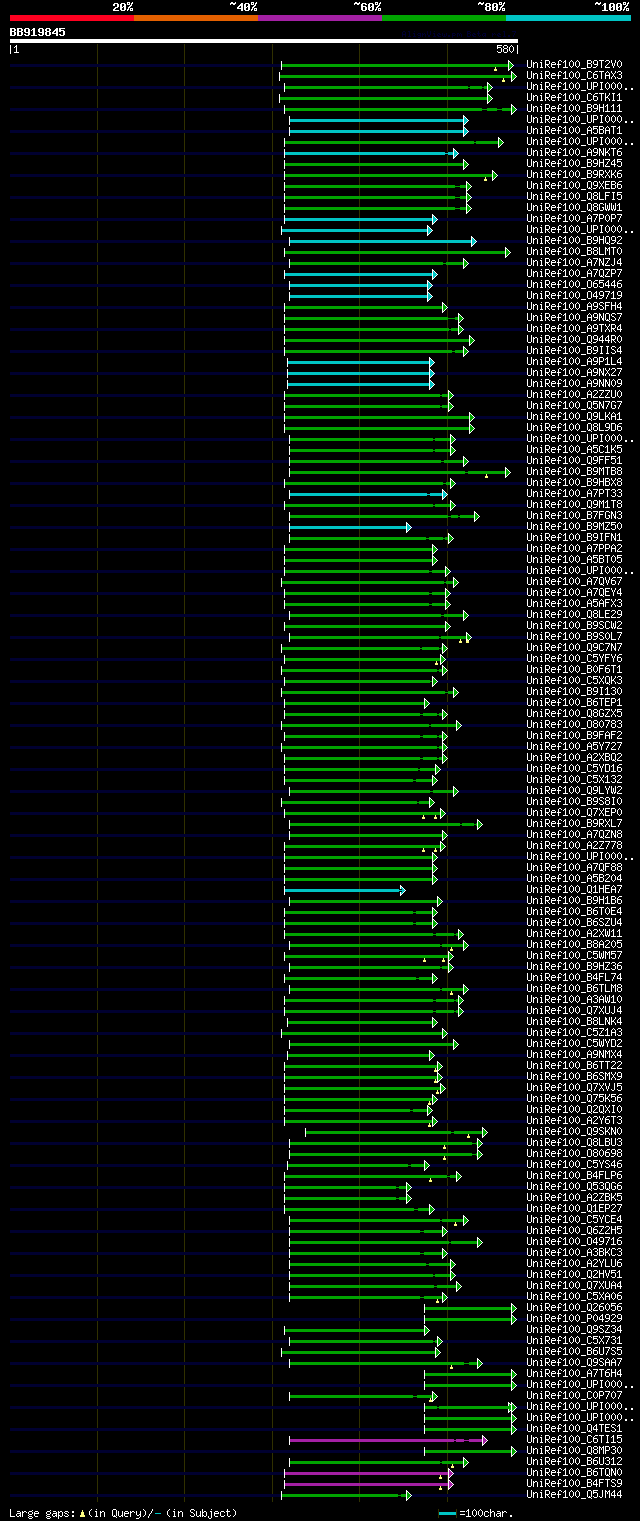Viewport: 640px width, 1521px height.
Task: Select hit label UniRef100_C5XQK3
Action: (574, 680)
